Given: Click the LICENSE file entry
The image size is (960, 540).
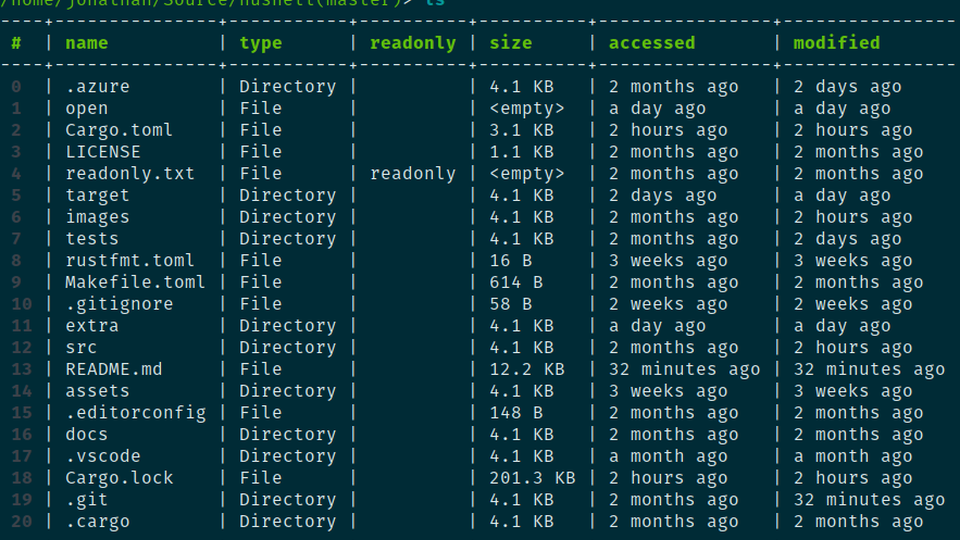Looking at the screenshot, I should click(x=103, y=152).
